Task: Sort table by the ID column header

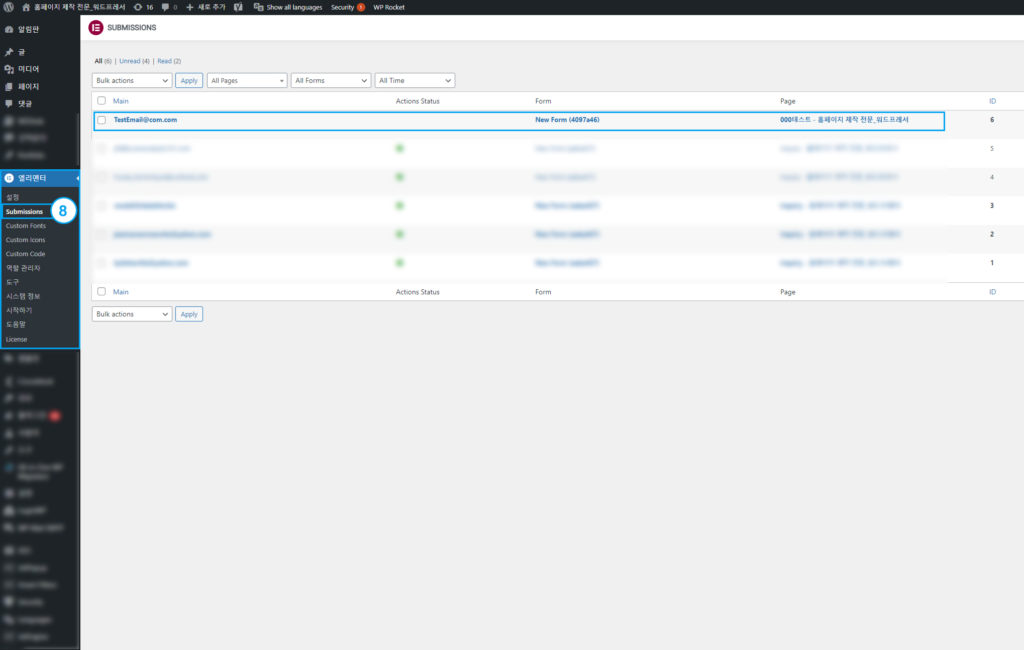Action: coord(992,101)
